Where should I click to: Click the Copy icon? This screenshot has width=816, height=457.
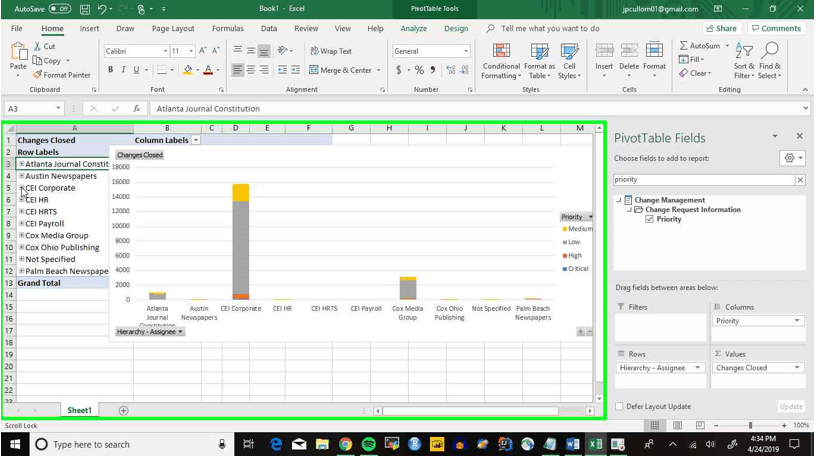(x=37, y=60)
